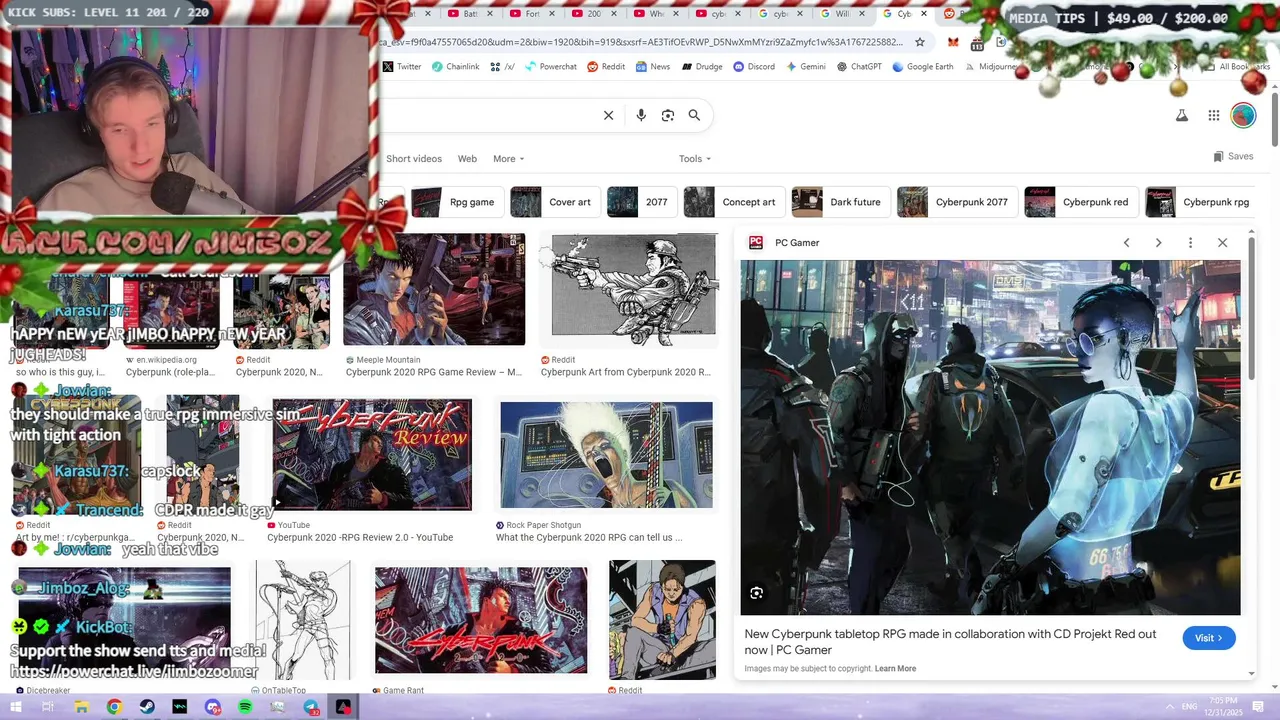Image resolution: width=1280 pixels, height=720 pixels.
Task: Open the ChatGPT bookmark
Action: pos(859,67)
